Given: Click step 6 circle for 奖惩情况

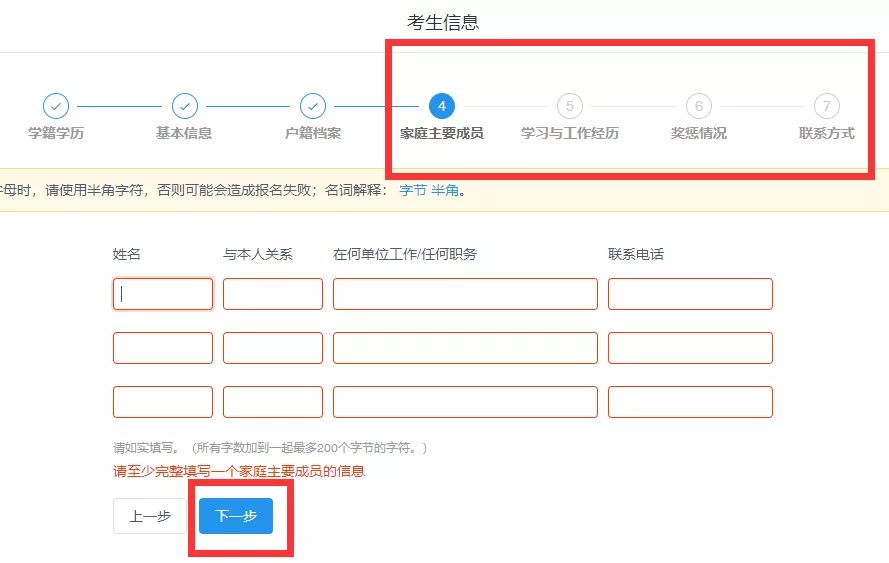Looking at the screenshot, I should (698, 106).
